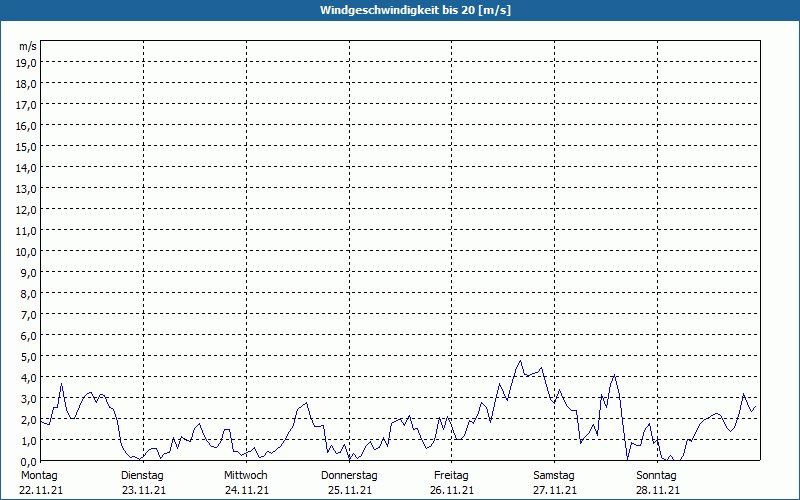Select the Dienstag day label
Image resolution: width=800 pixels, height=500 pixels.
(142, 475)
